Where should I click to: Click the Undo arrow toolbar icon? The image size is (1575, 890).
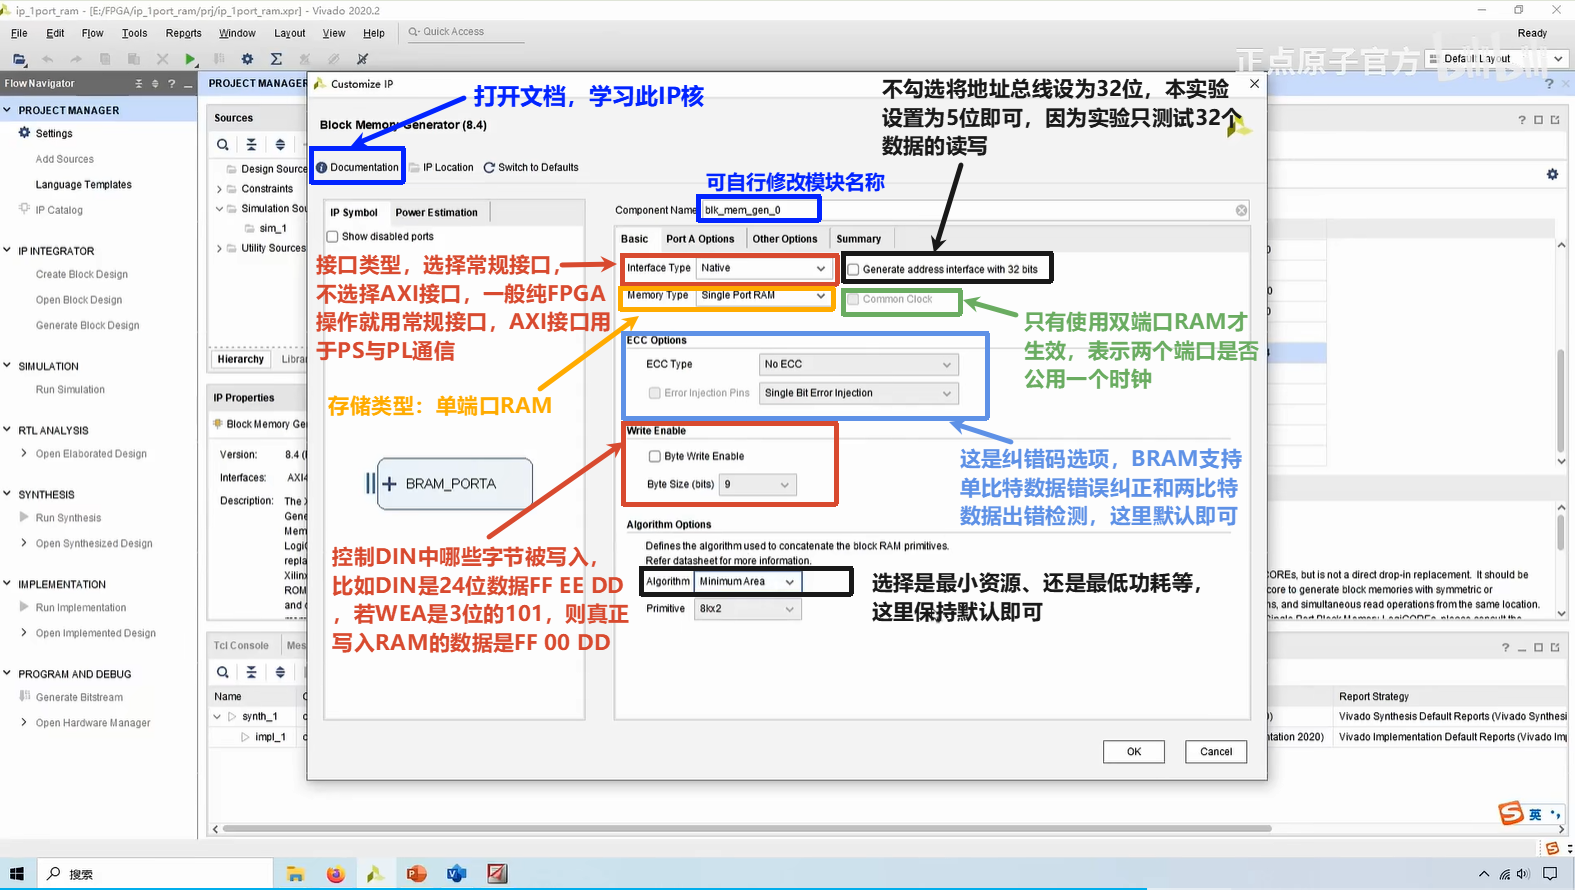tap(47, 59)
